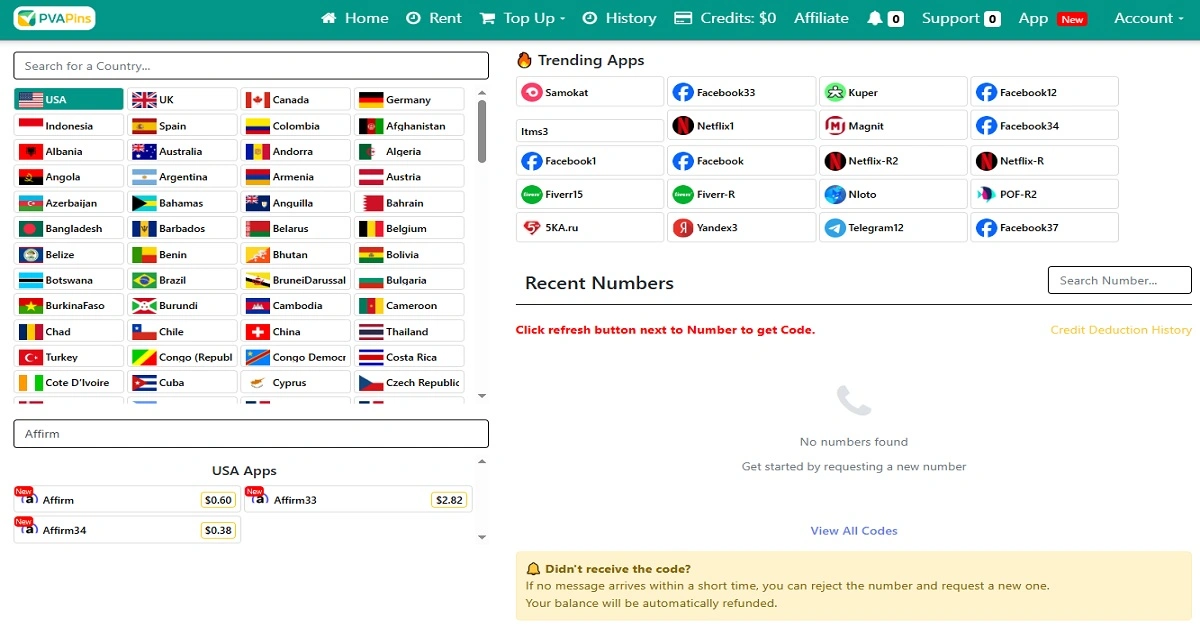Choose Australia in the country list
1200x630 pixels.
(x=182, y=151)
